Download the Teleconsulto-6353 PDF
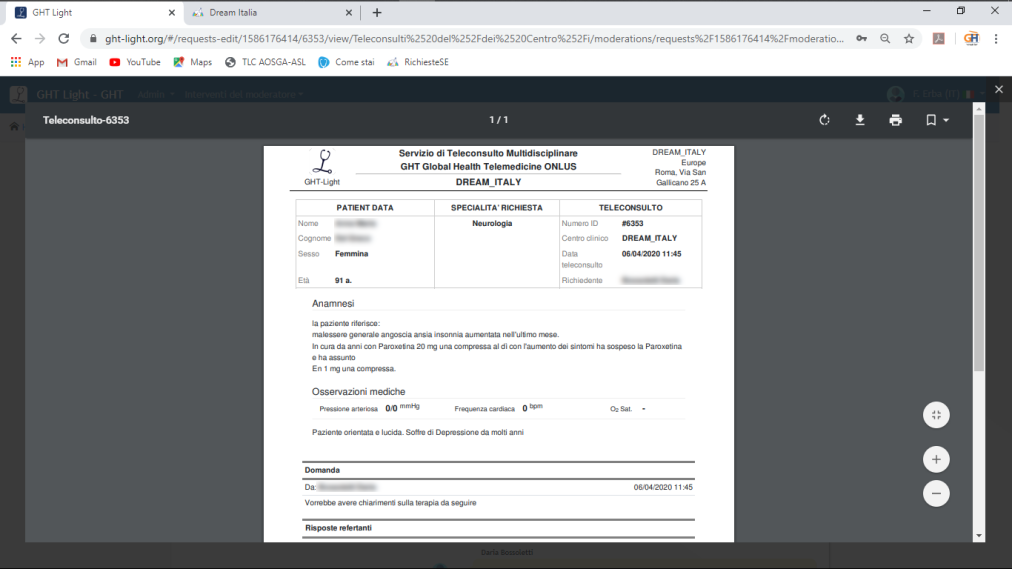 [x=859, y=120]
